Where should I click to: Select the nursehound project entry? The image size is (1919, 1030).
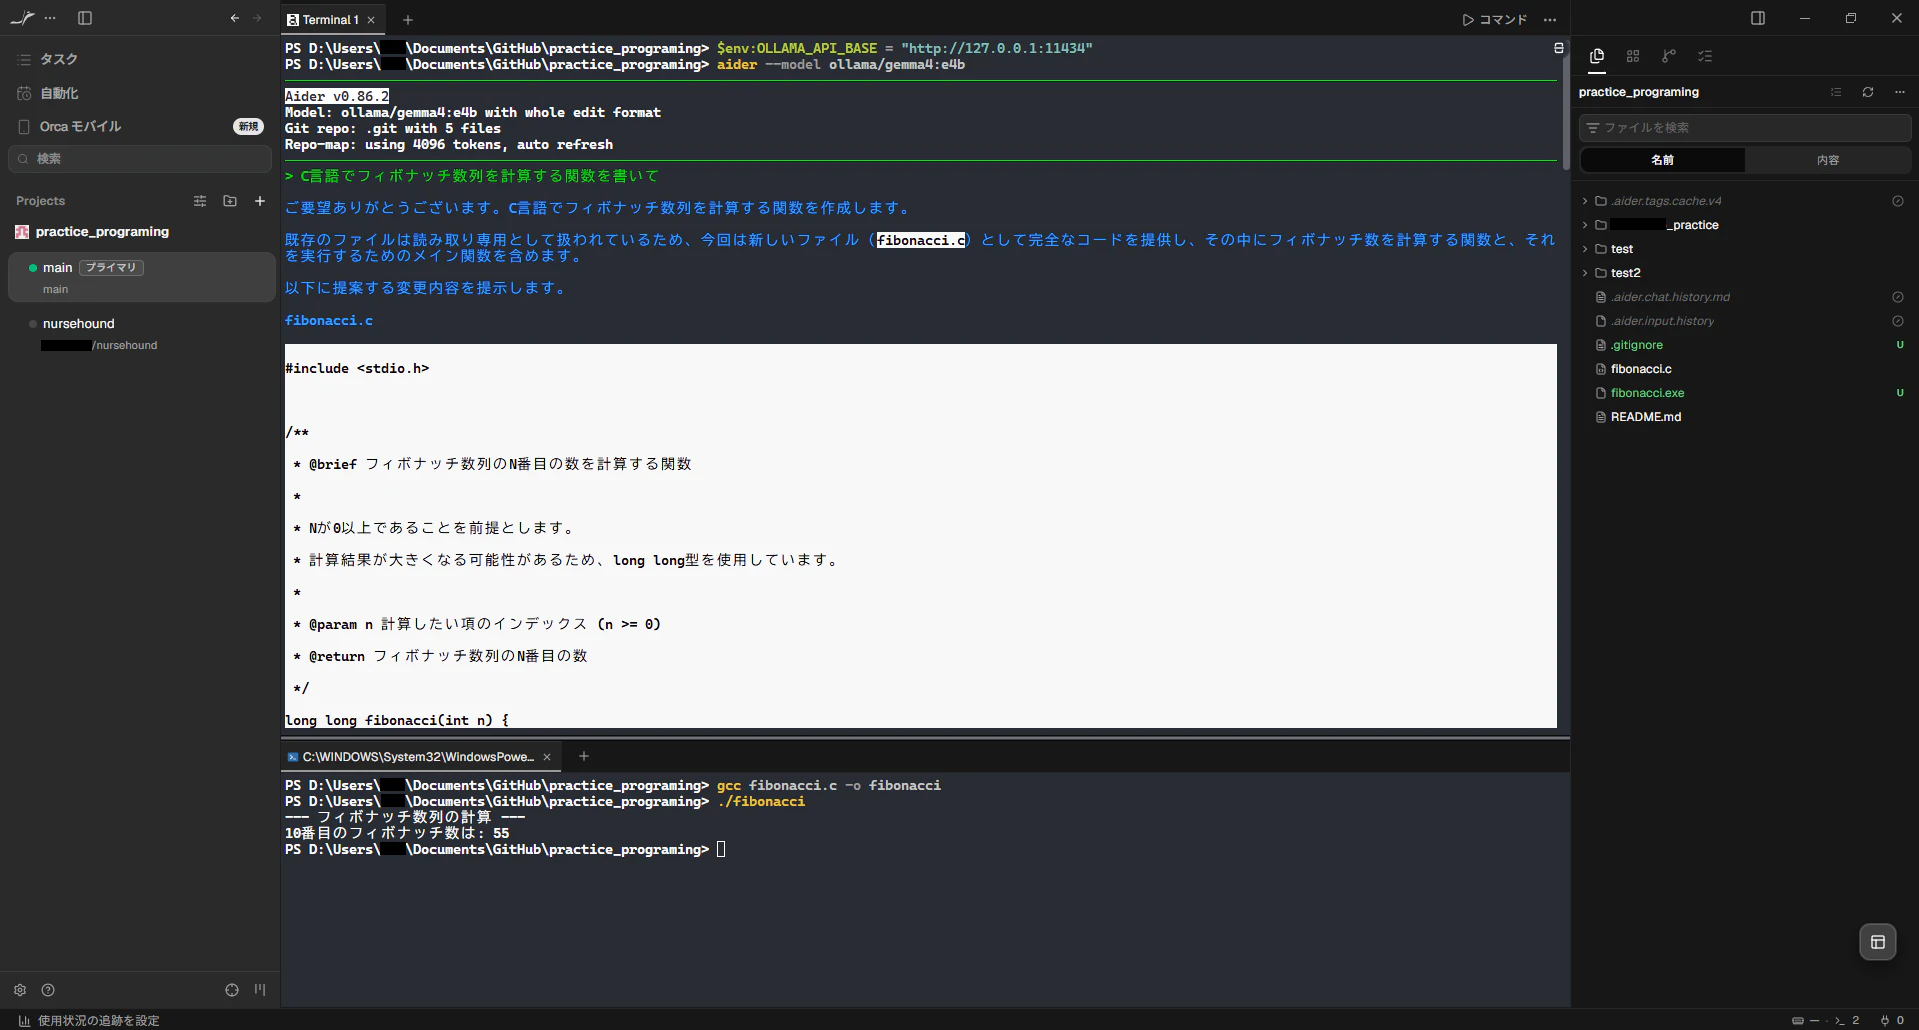pos(141,333)
